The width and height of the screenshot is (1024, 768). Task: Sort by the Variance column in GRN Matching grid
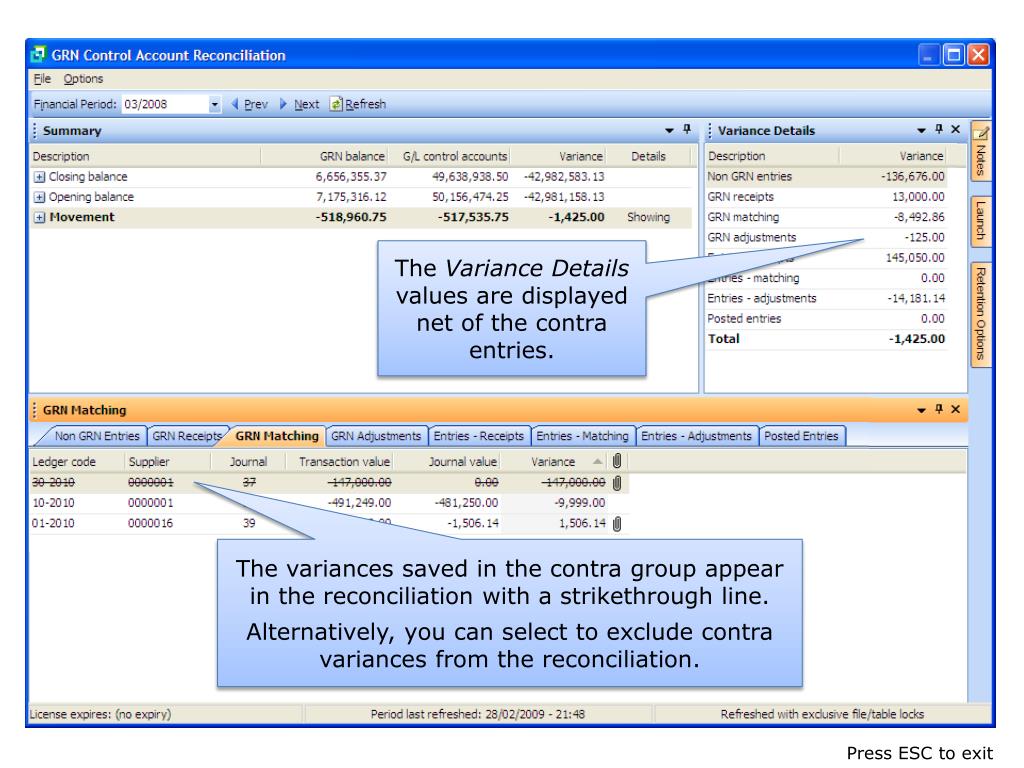tap(552, 462)
